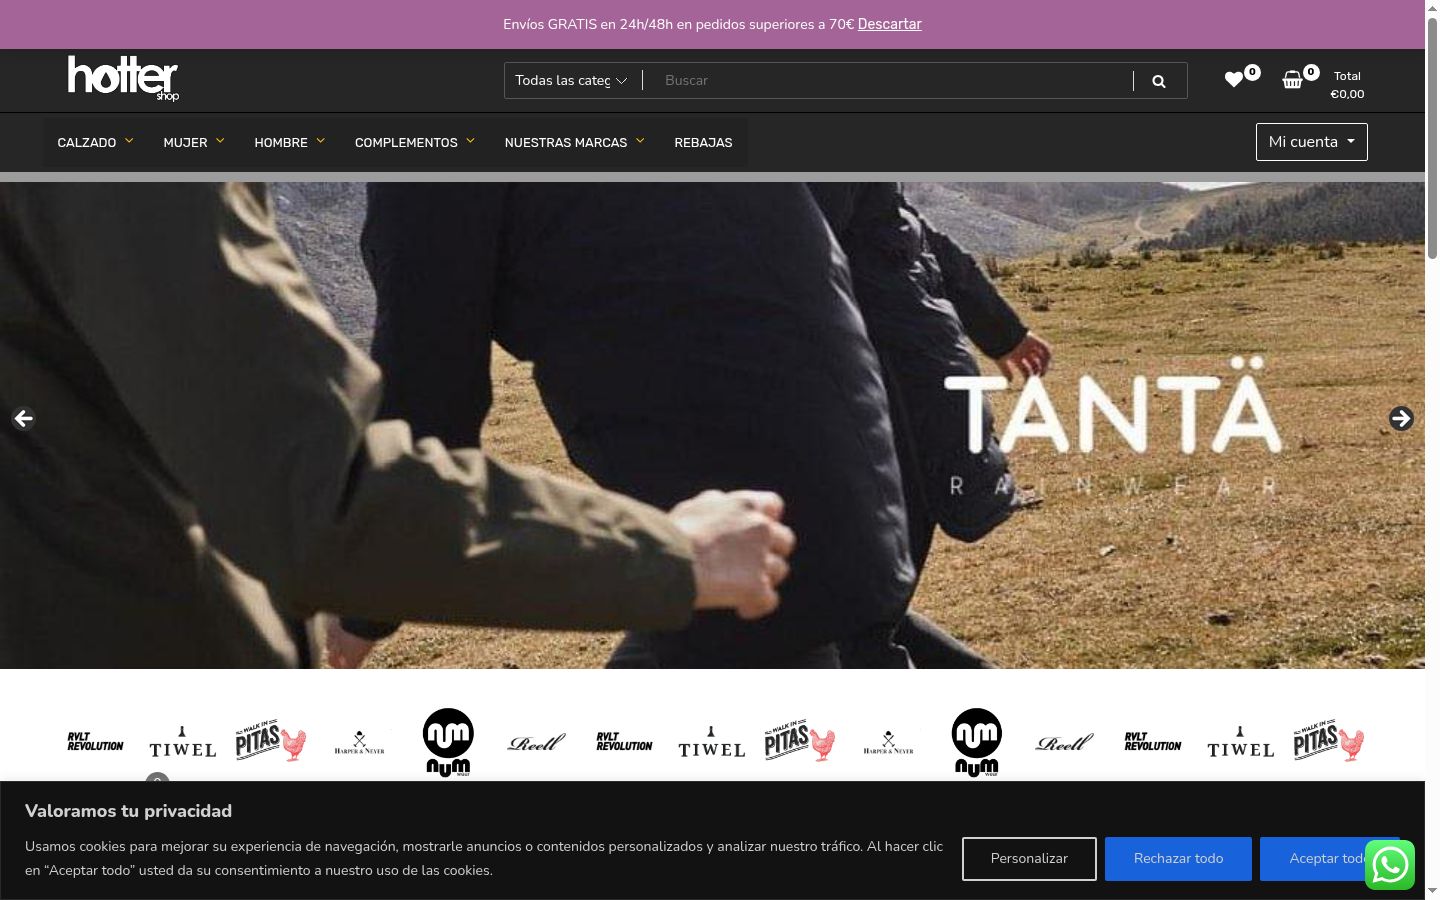This screenshot has height=900, width=1440.
Task: Click Rechazar todo cookie button
Action: point(1178,859)
